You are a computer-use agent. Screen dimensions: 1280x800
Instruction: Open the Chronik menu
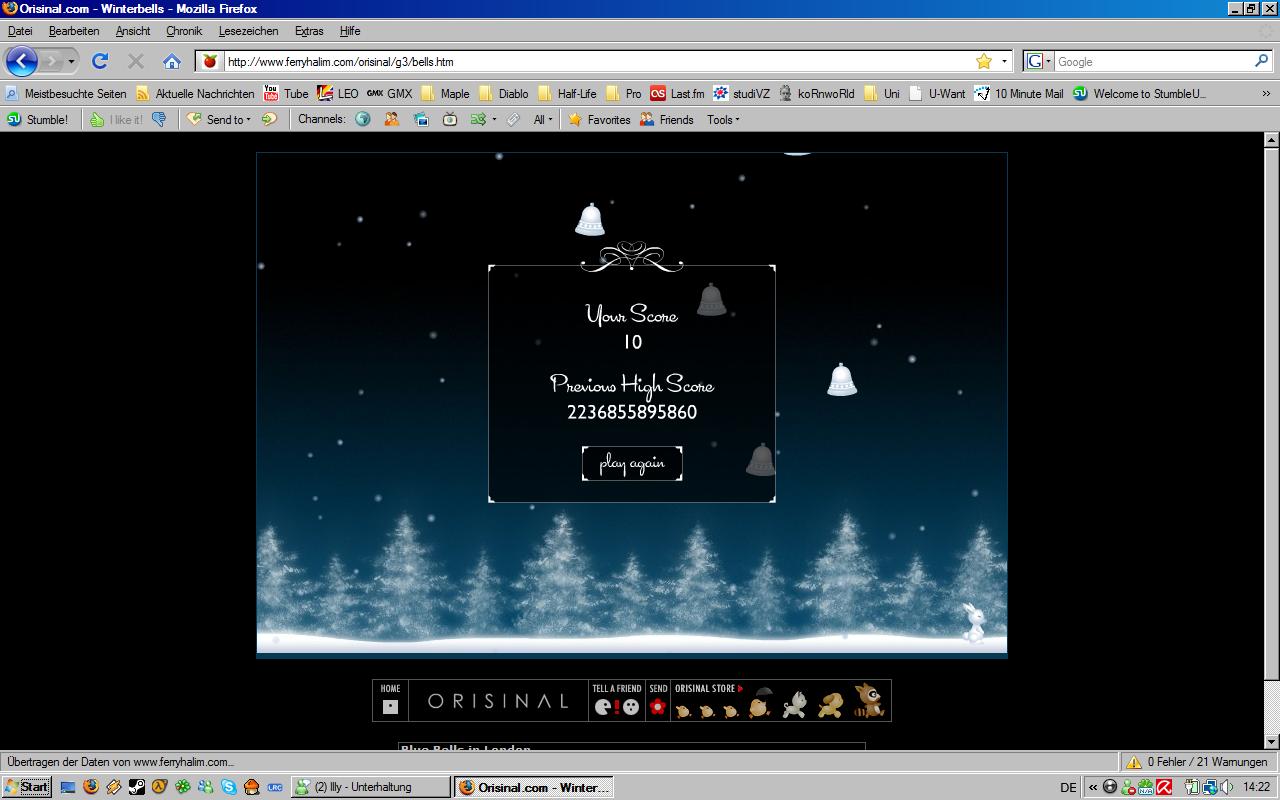(x=184, y=31)
